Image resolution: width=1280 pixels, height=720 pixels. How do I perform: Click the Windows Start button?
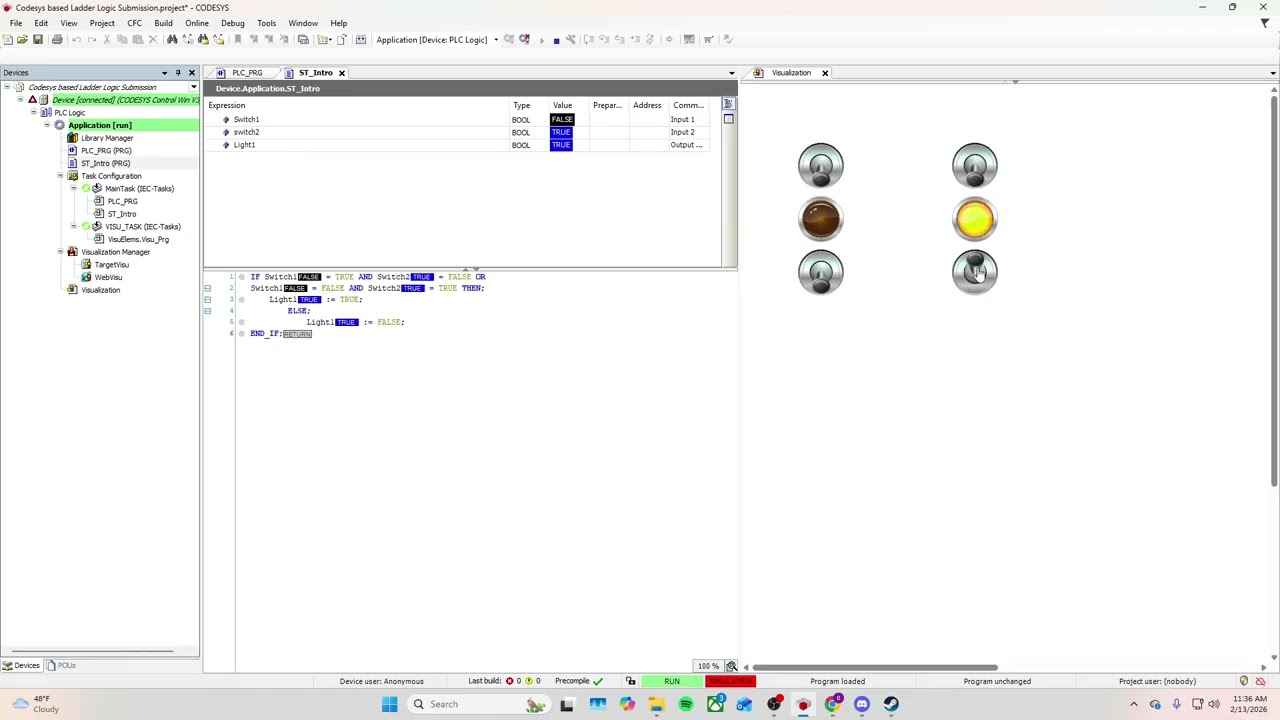(x=389, y=704)
